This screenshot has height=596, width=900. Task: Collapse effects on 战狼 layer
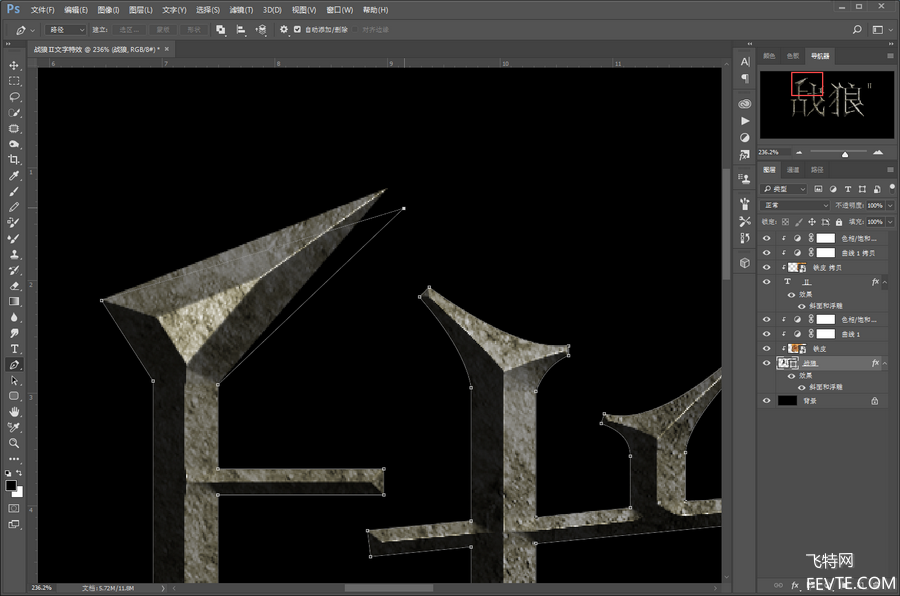click(885, 363)
